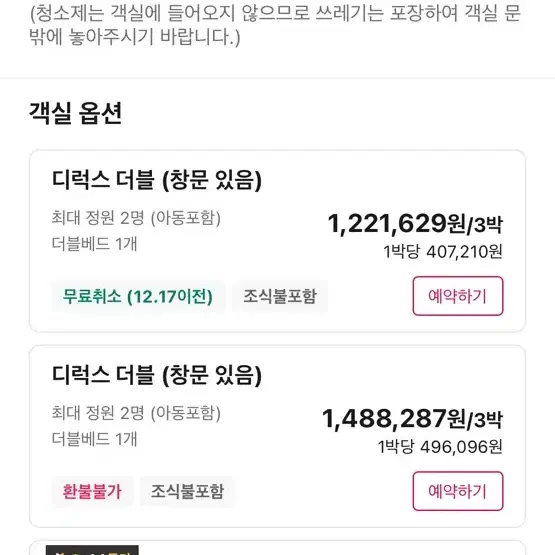Tap the 1박당 407,210원 nightly rate

[443, 252]
